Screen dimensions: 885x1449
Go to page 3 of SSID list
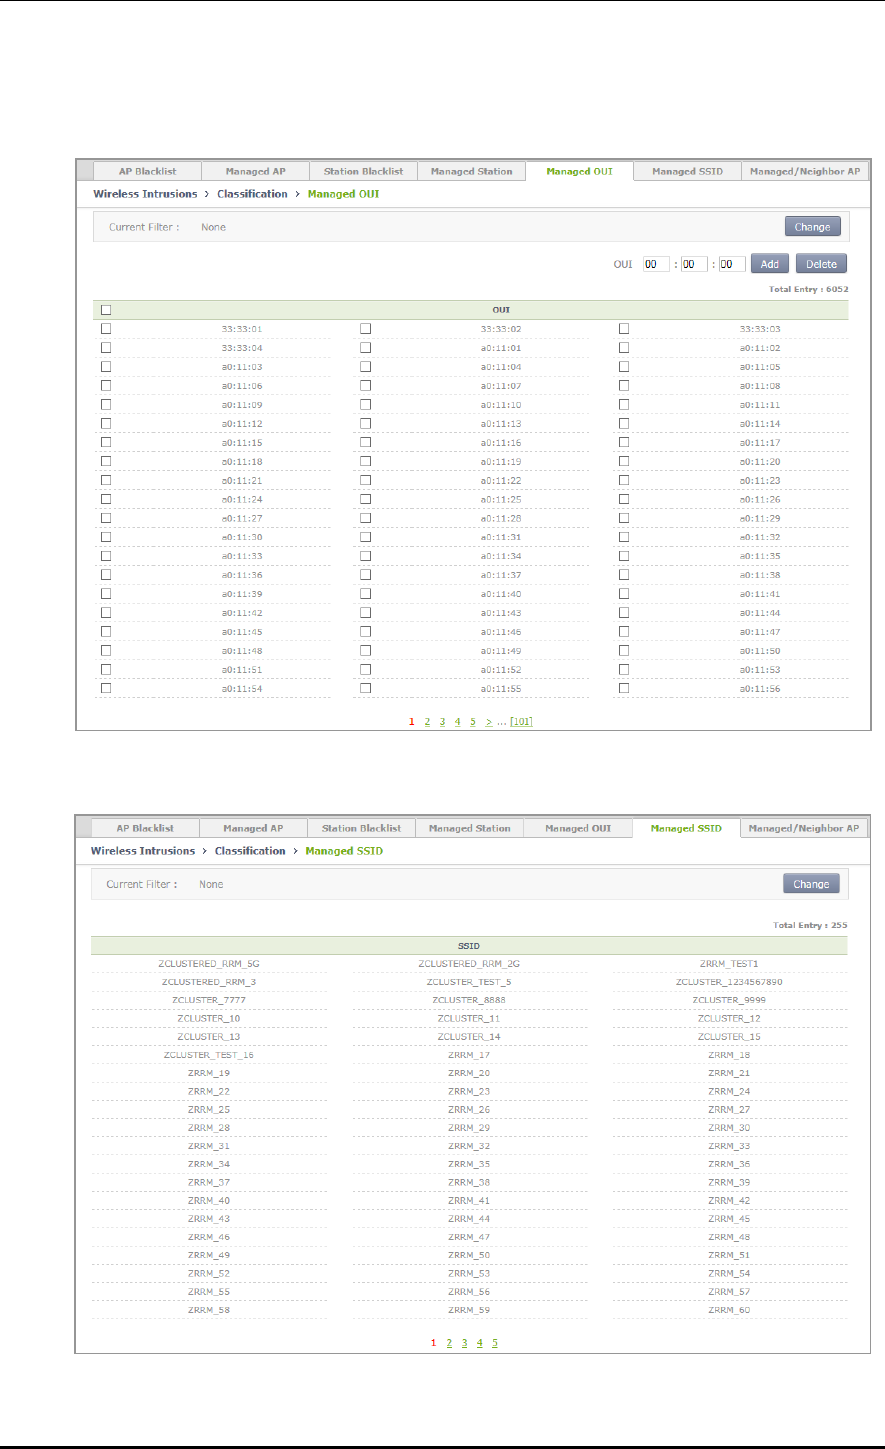(465, 1343)
